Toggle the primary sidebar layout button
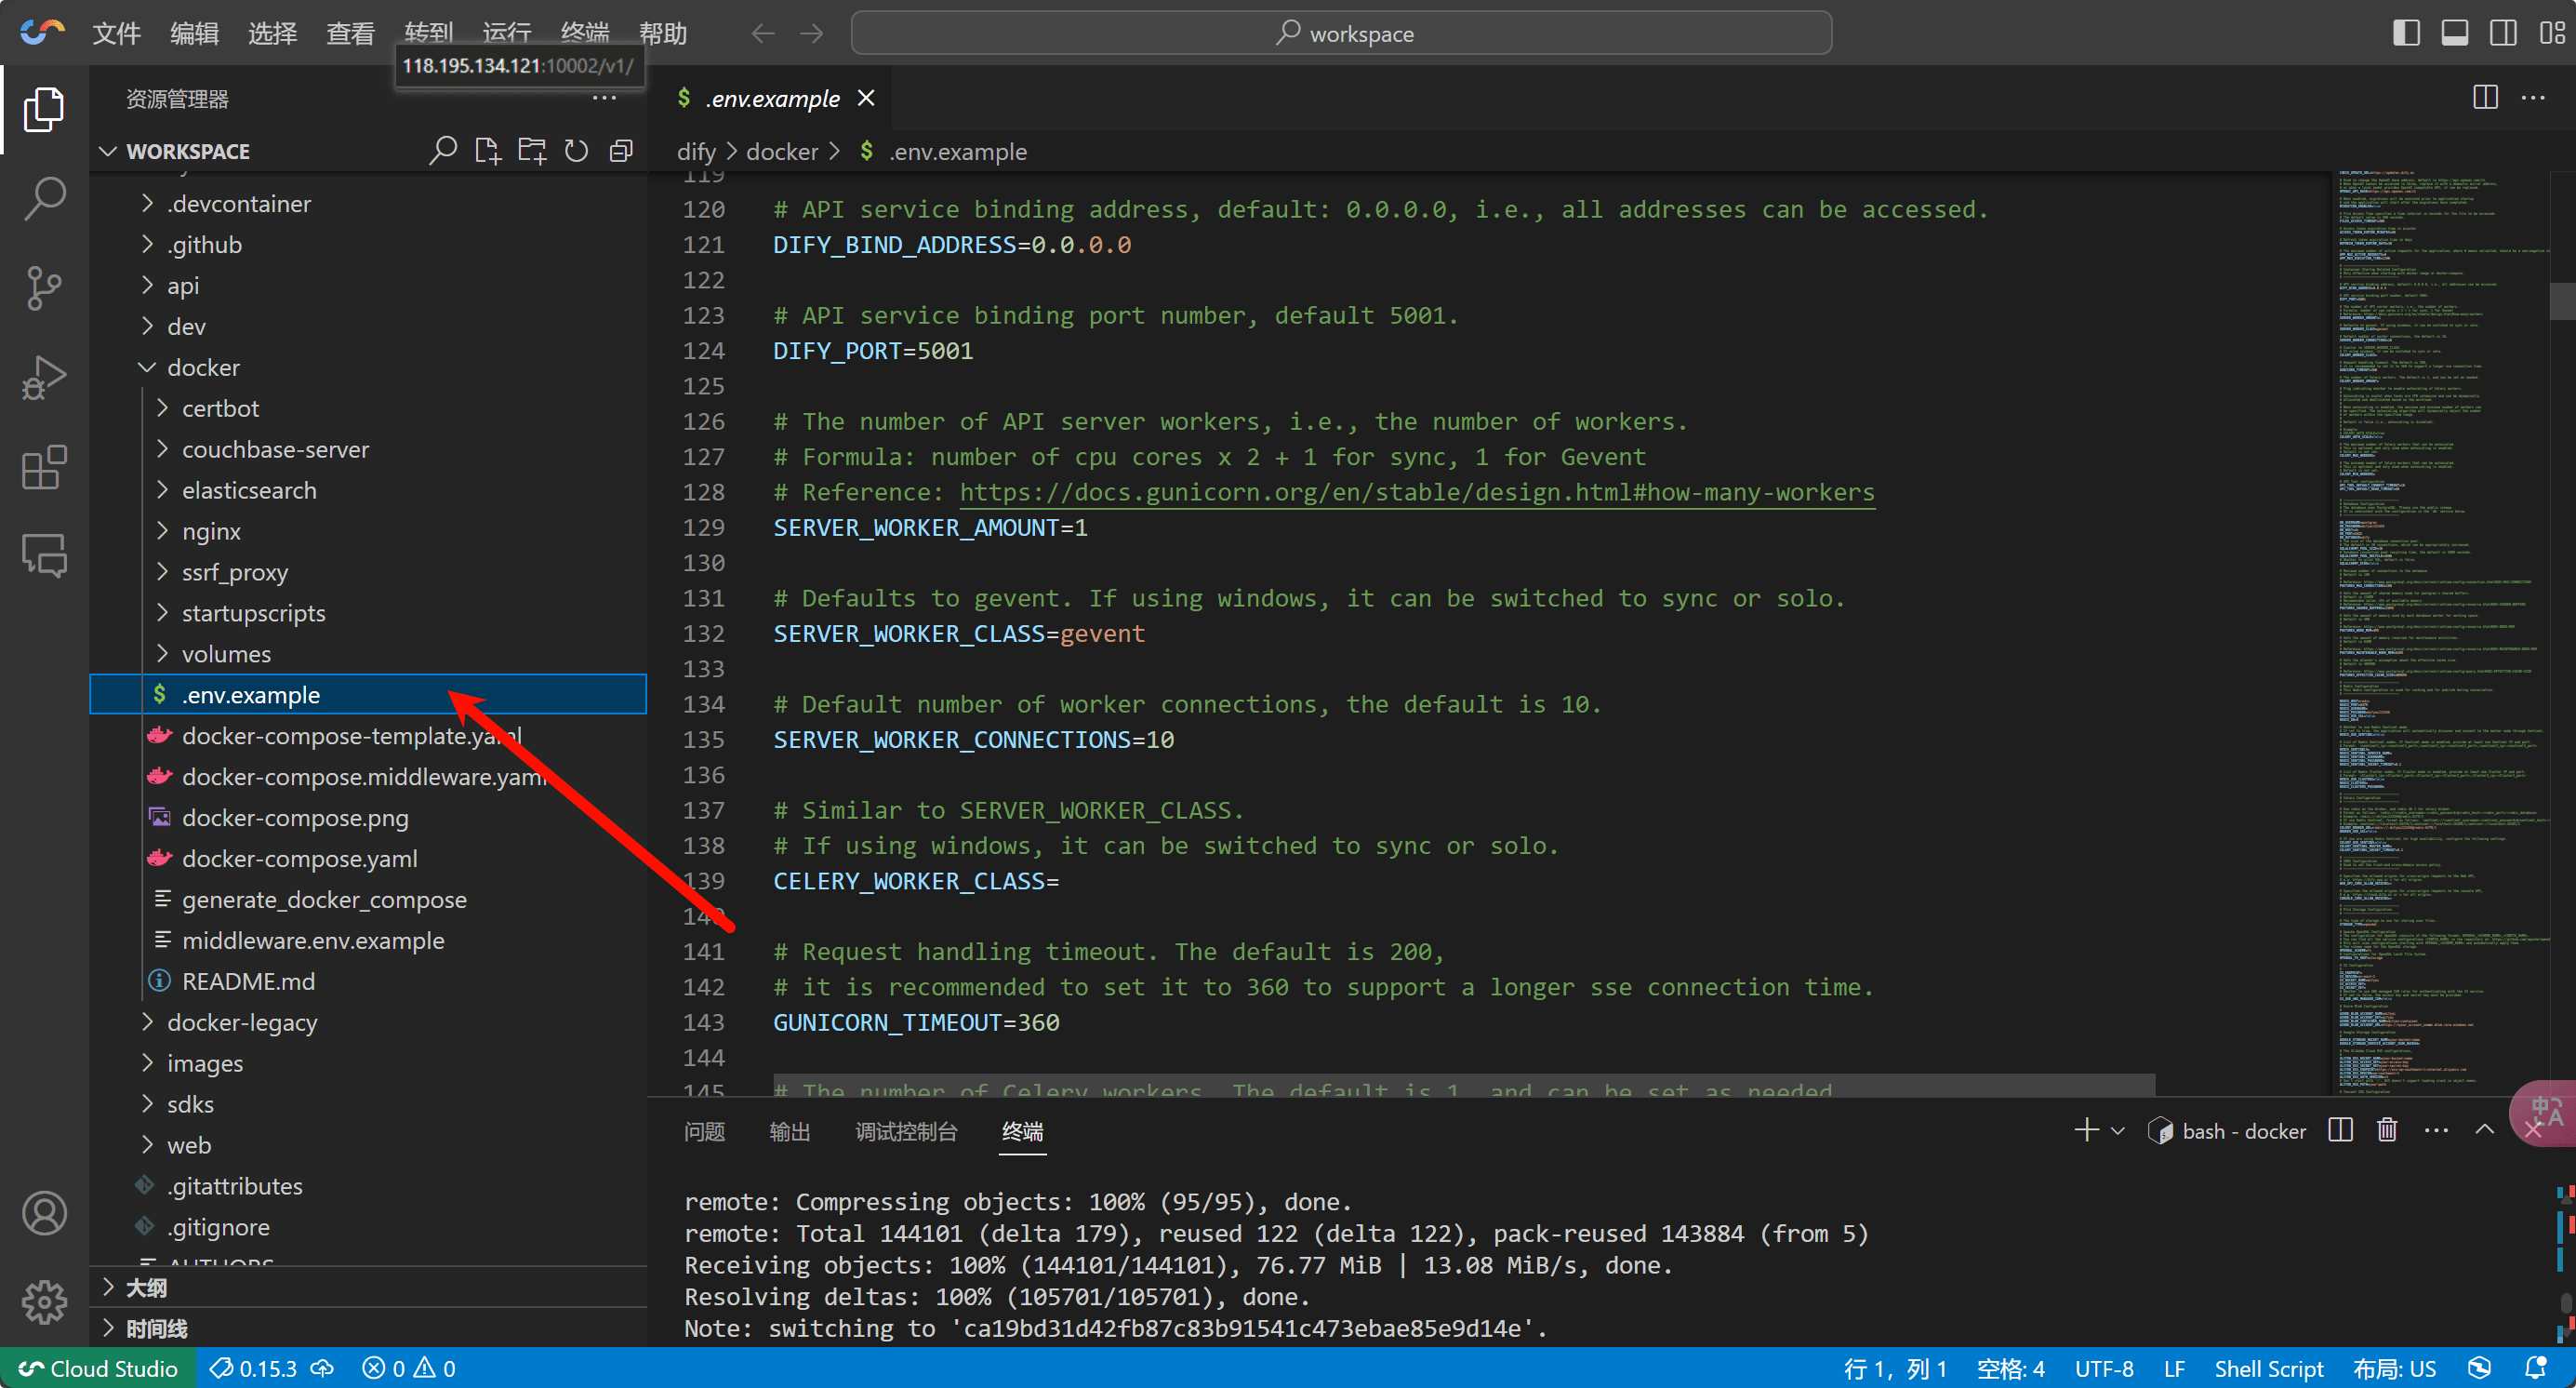 (2406, 33)
